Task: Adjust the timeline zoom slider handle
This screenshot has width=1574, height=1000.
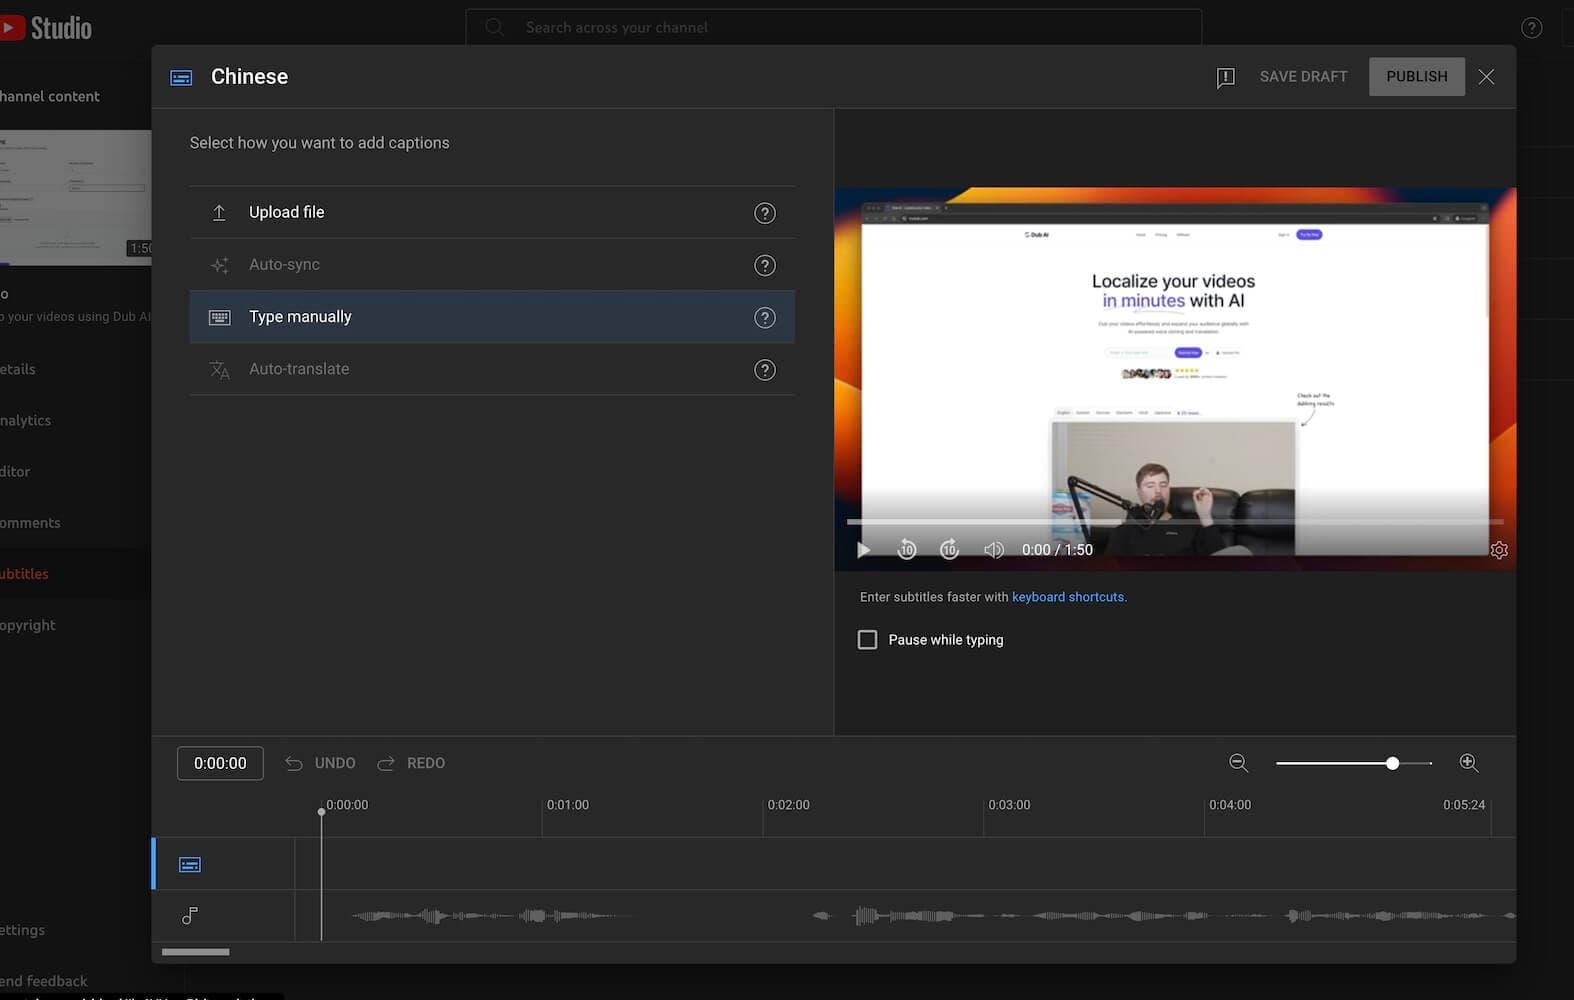Action: [x=1392, y=763]
